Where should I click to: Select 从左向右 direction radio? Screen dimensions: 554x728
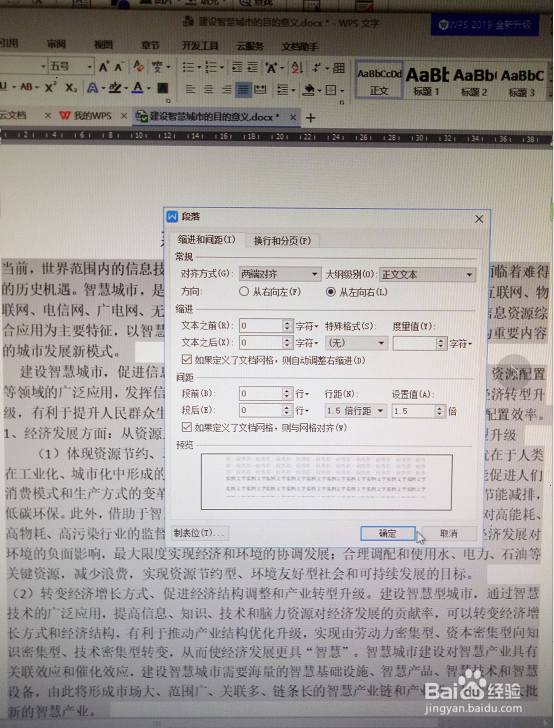click(x=331, y=292)
